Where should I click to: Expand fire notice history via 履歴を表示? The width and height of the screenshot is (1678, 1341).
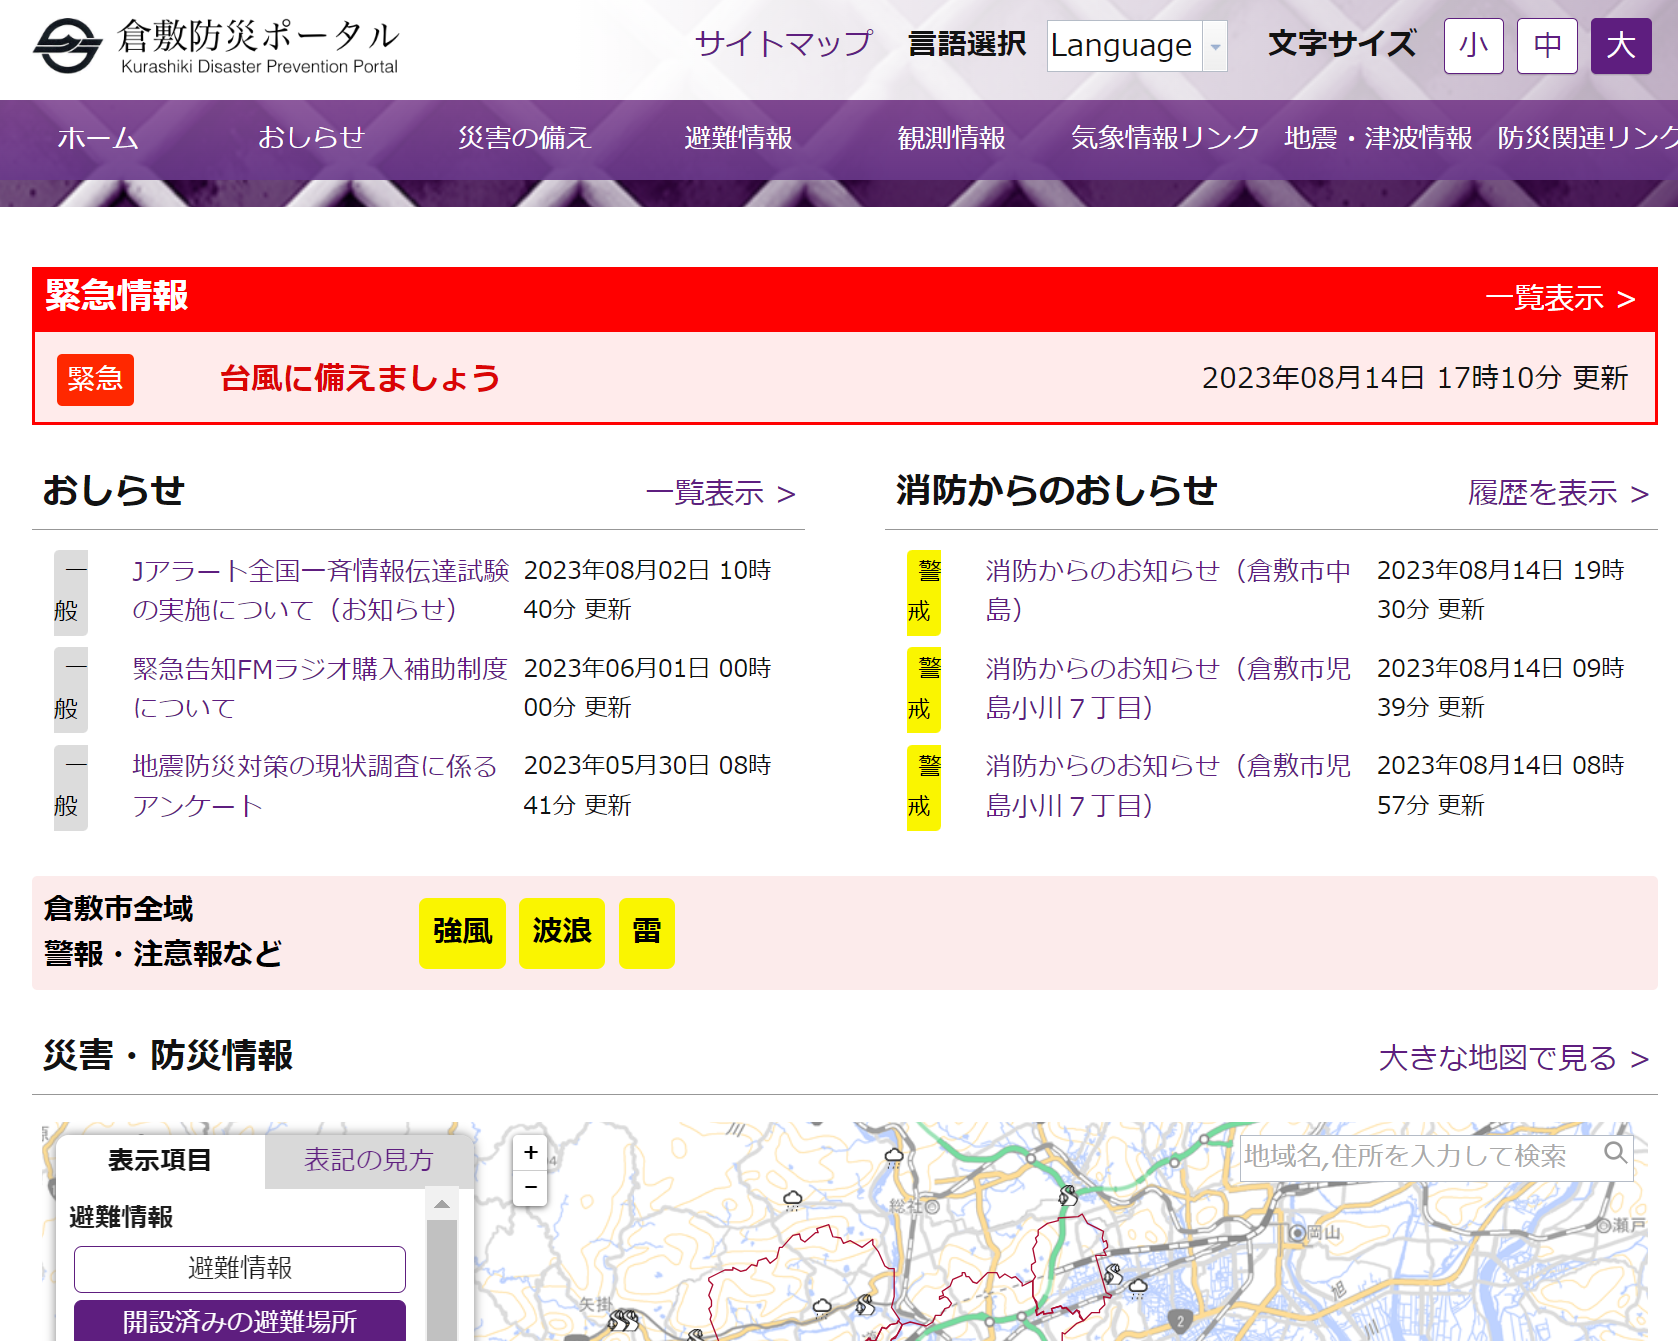point(1557,493)
